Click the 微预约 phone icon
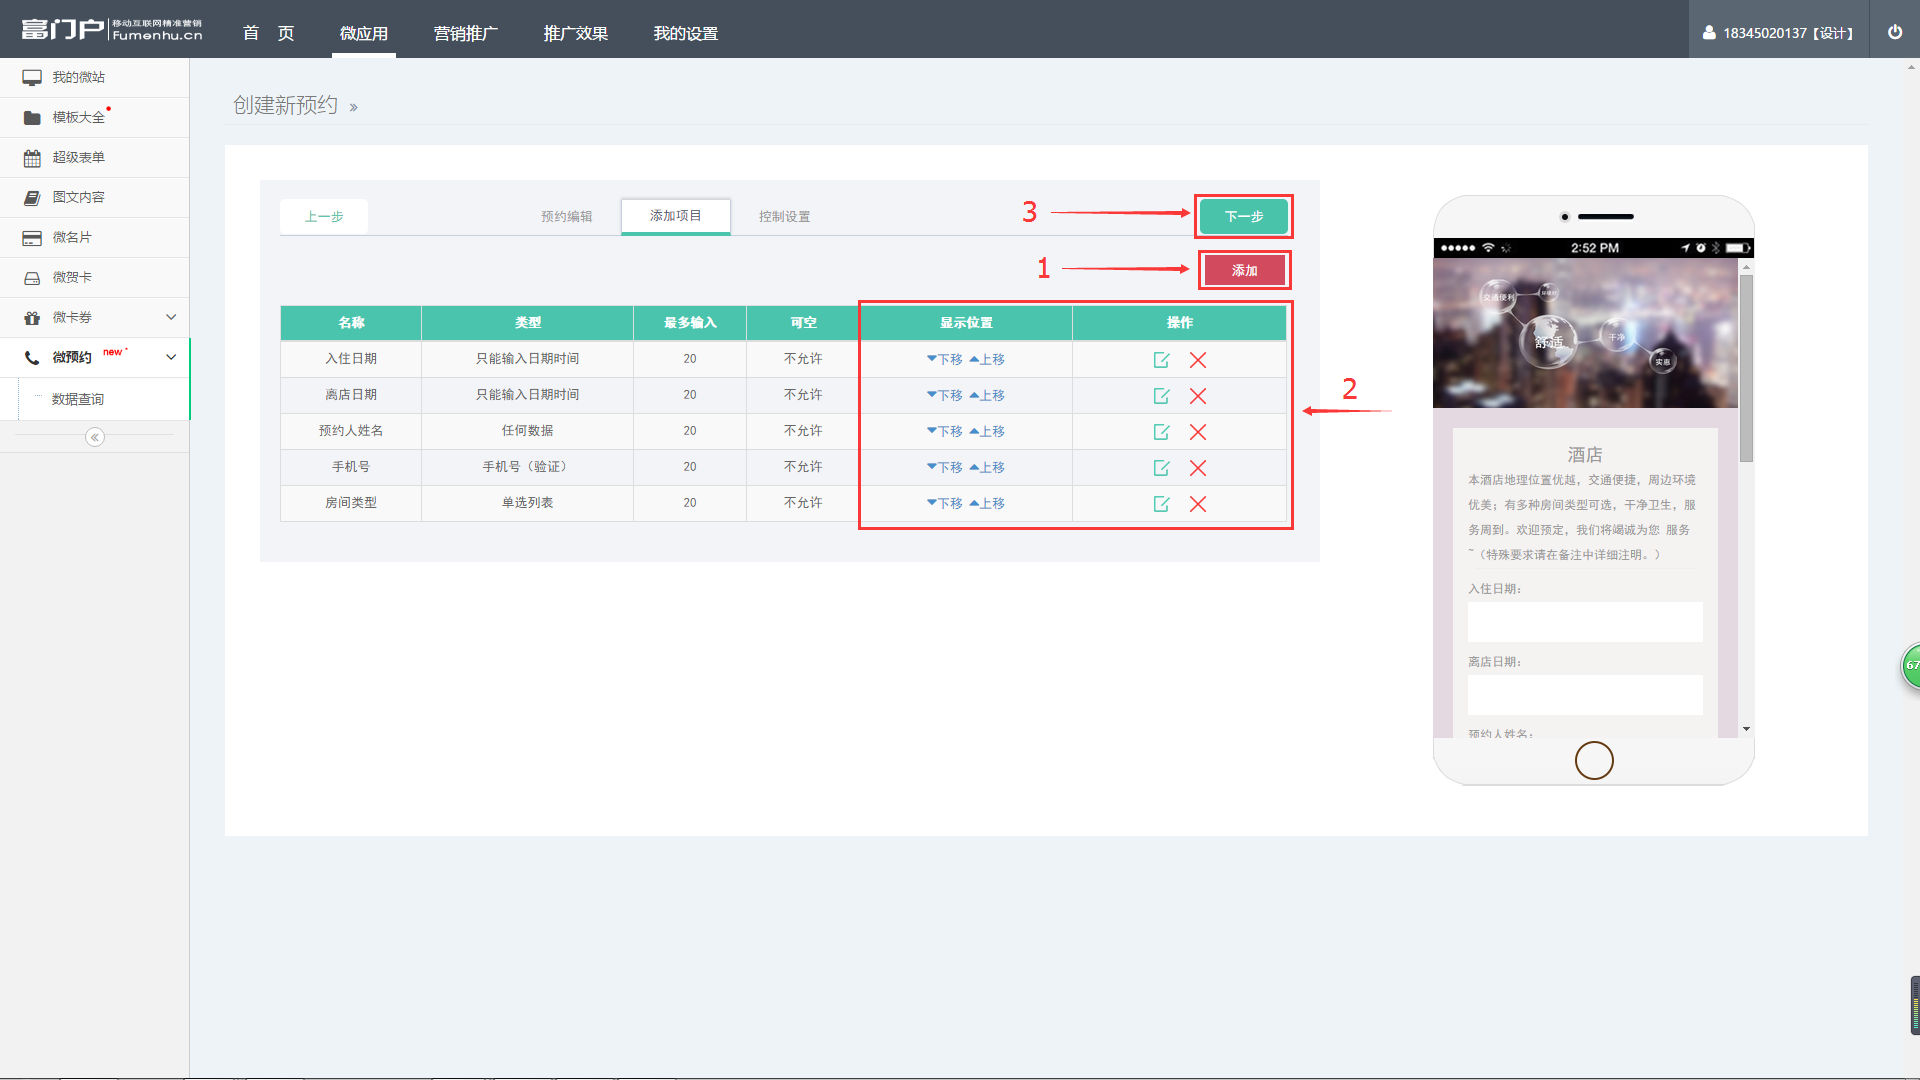Image resolution: width=1920 pixels, height=1080 pixels. pos(32,357)
